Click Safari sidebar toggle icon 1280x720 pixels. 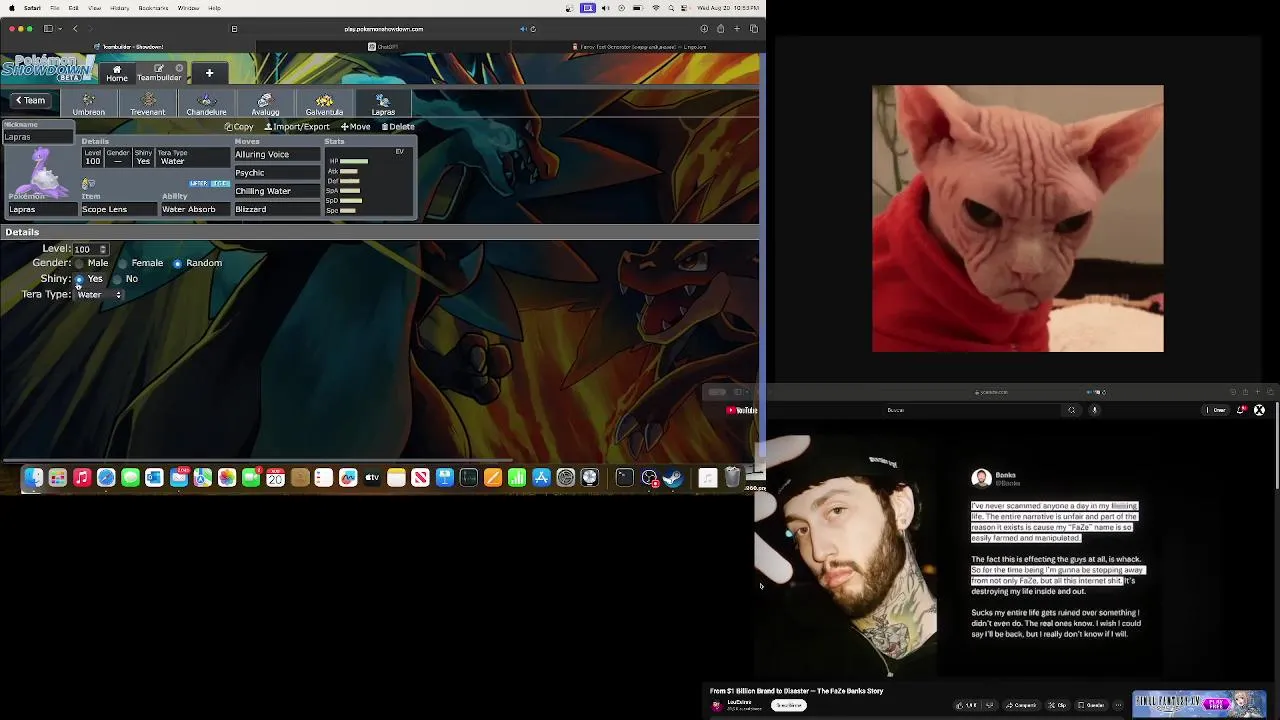point(48,29)
